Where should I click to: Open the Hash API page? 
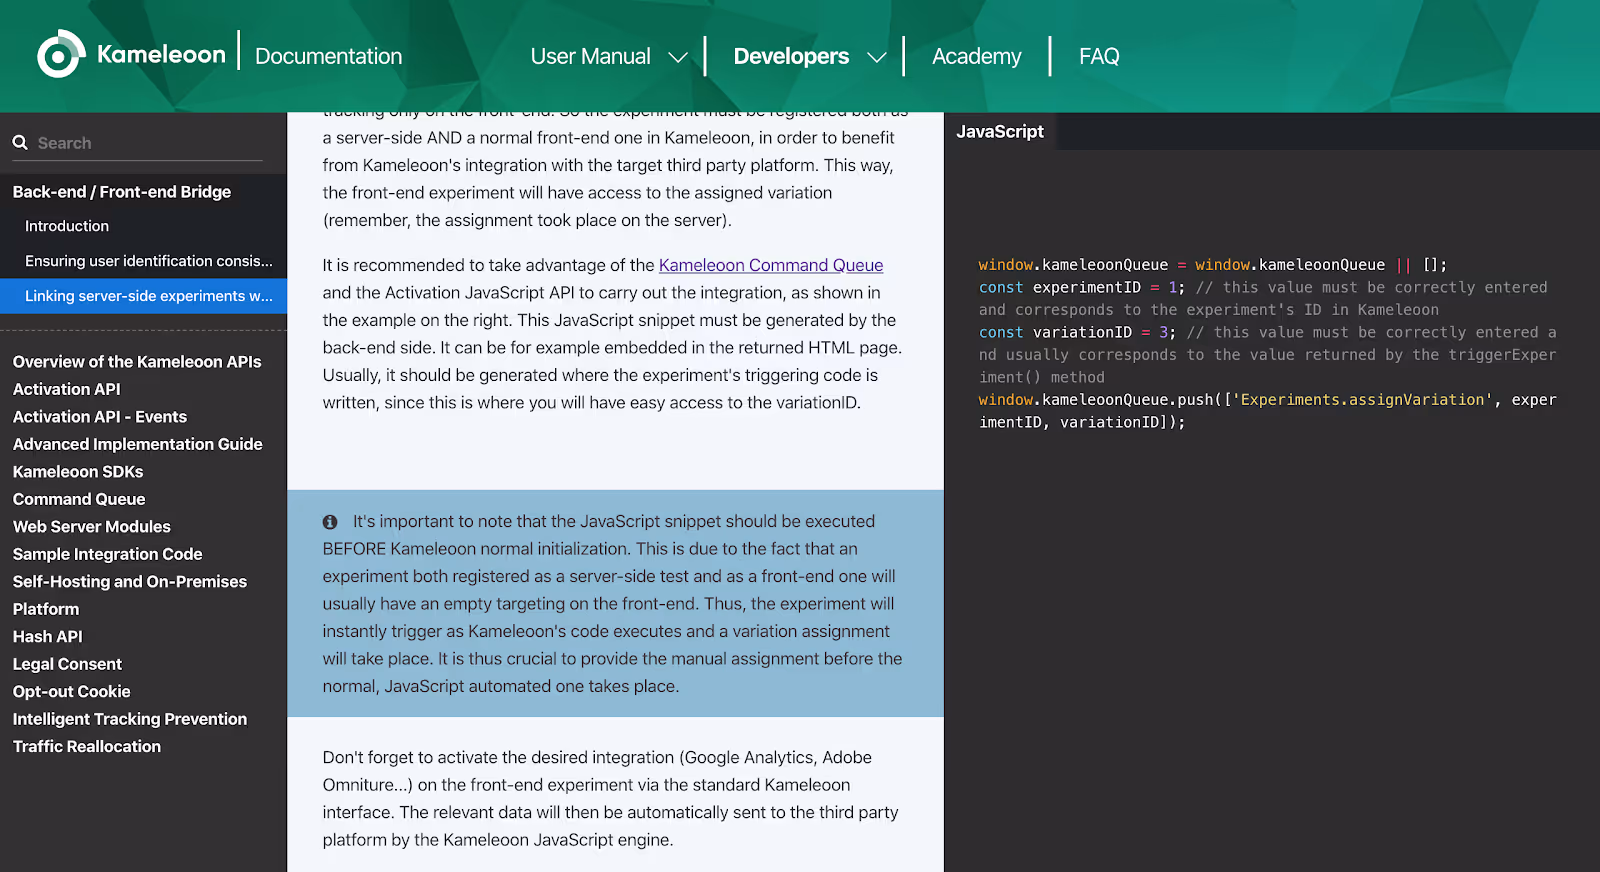[x=48, y=637]
